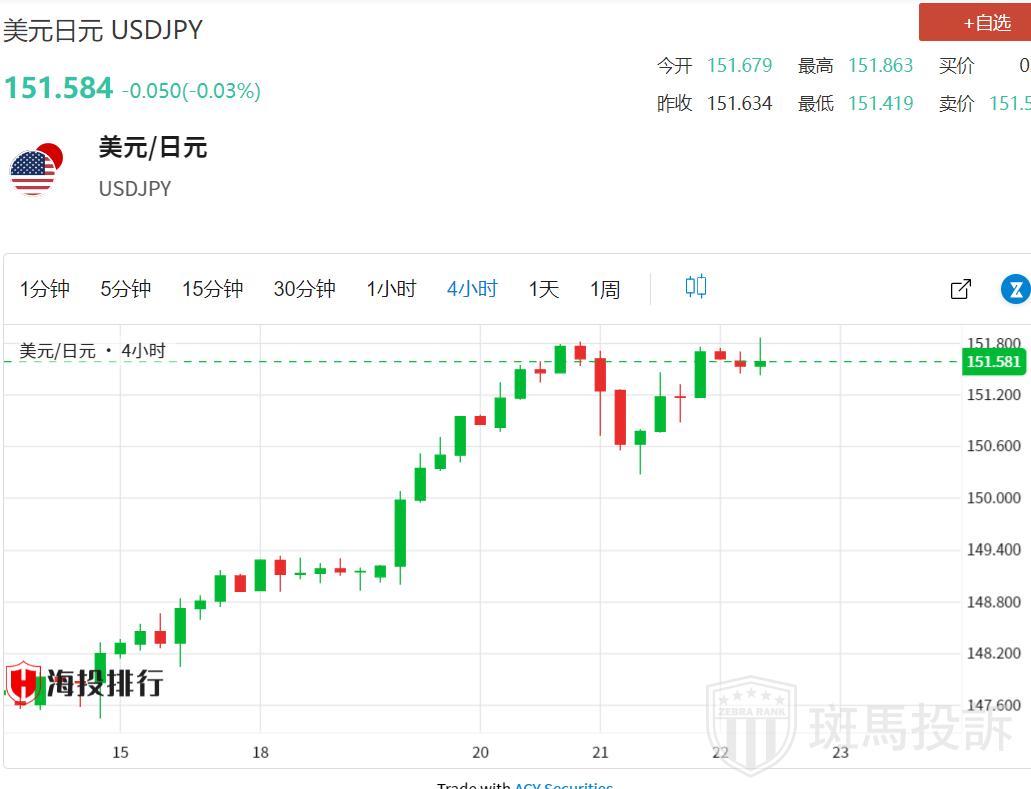Click the 150.000 price axis label
The width and height of the screenshot is (1031, 789).
point(994,498)
